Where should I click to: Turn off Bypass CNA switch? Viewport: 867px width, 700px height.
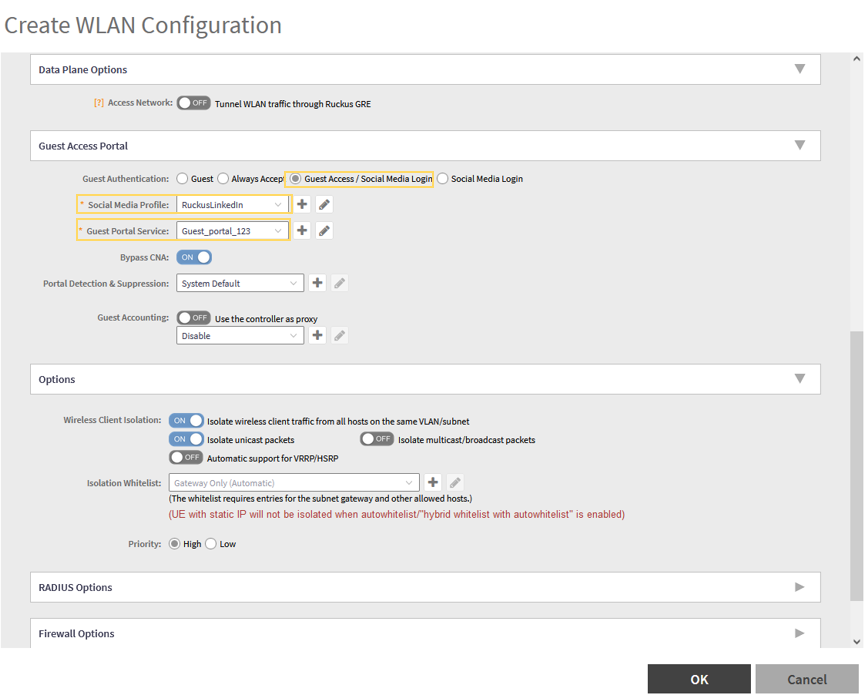194,257
